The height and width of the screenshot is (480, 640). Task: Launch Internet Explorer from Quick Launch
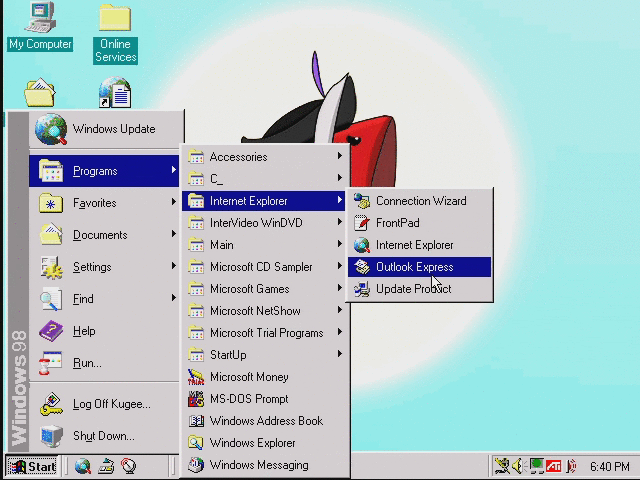pyautogui.click(x=83, y=467)
